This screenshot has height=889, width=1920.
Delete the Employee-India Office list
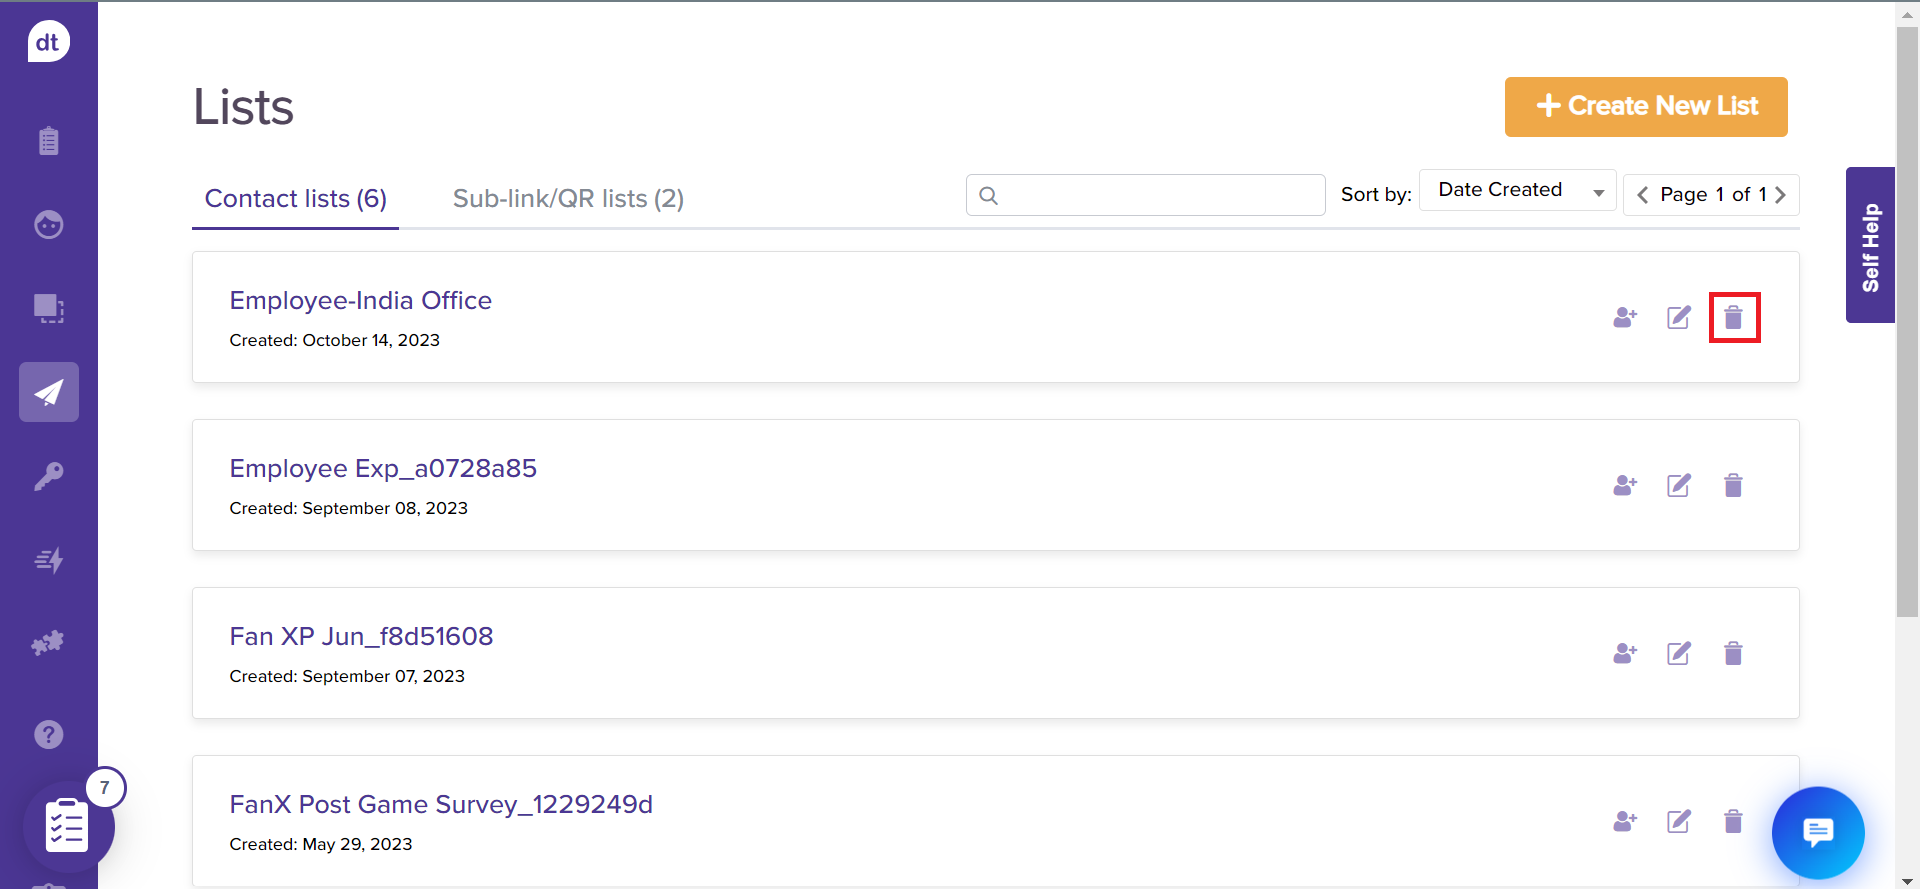point(1733,318)
